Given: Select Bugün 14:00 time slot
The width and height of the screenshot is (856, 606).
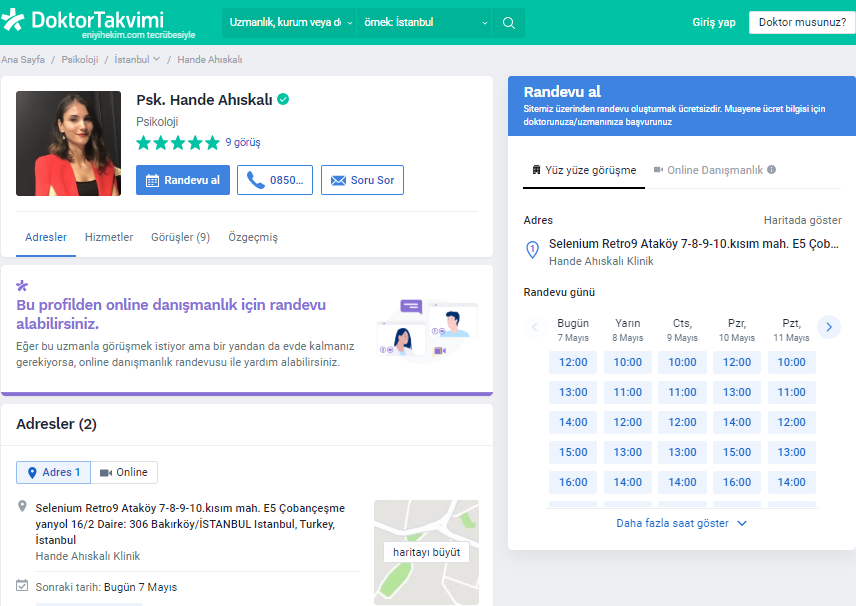Looking at the screenshot, I should (x=573, y=422).
